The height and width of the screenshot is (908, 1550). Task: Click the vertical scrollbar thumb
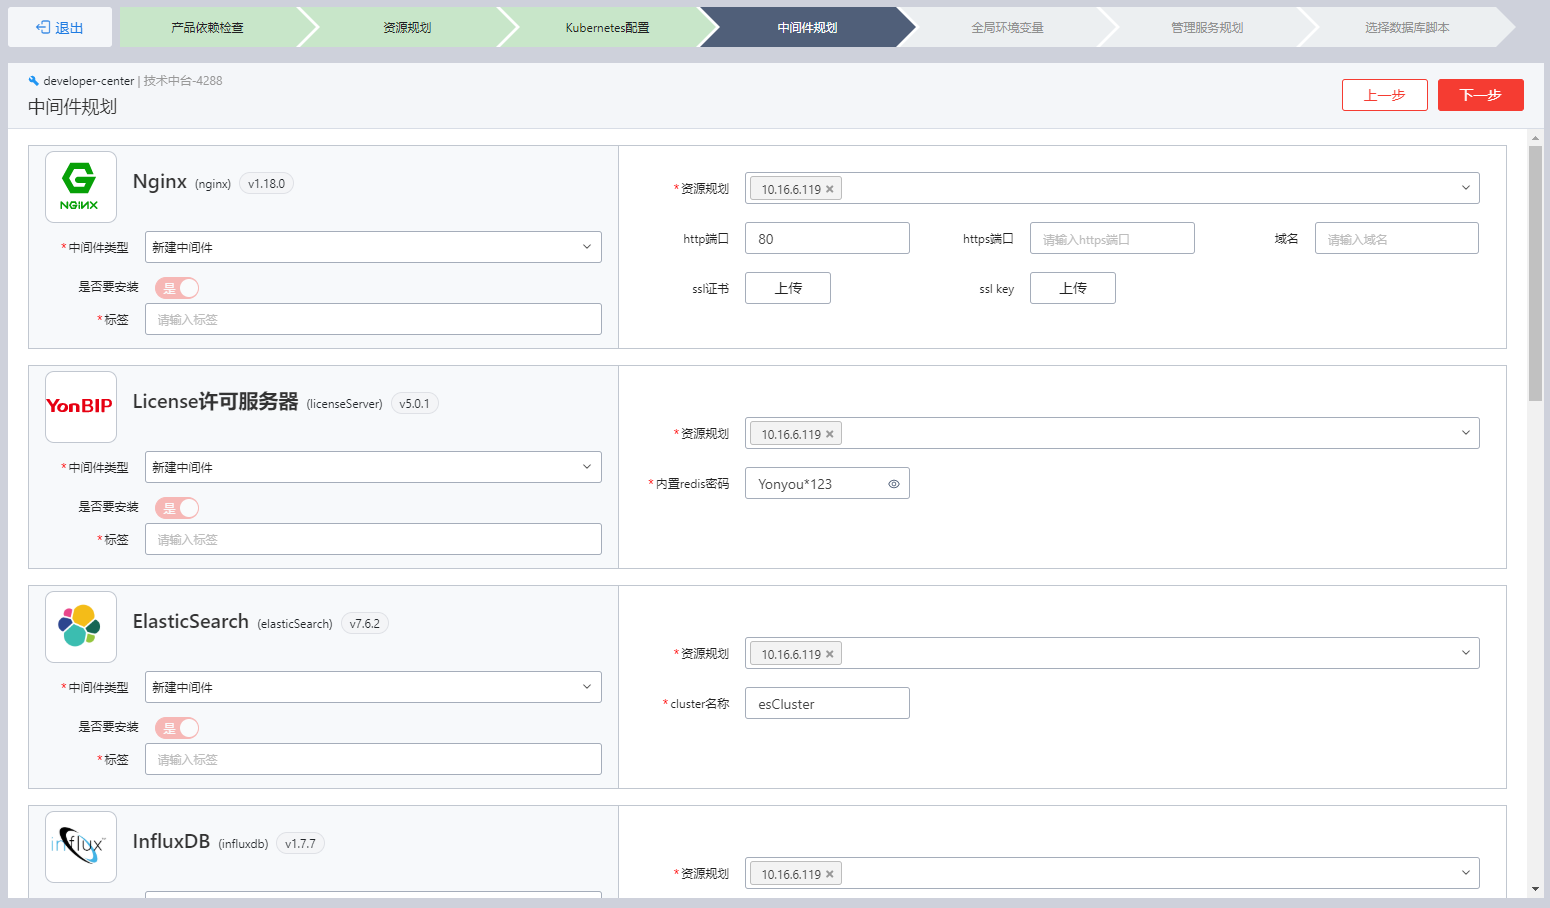tap(1535, 273)
